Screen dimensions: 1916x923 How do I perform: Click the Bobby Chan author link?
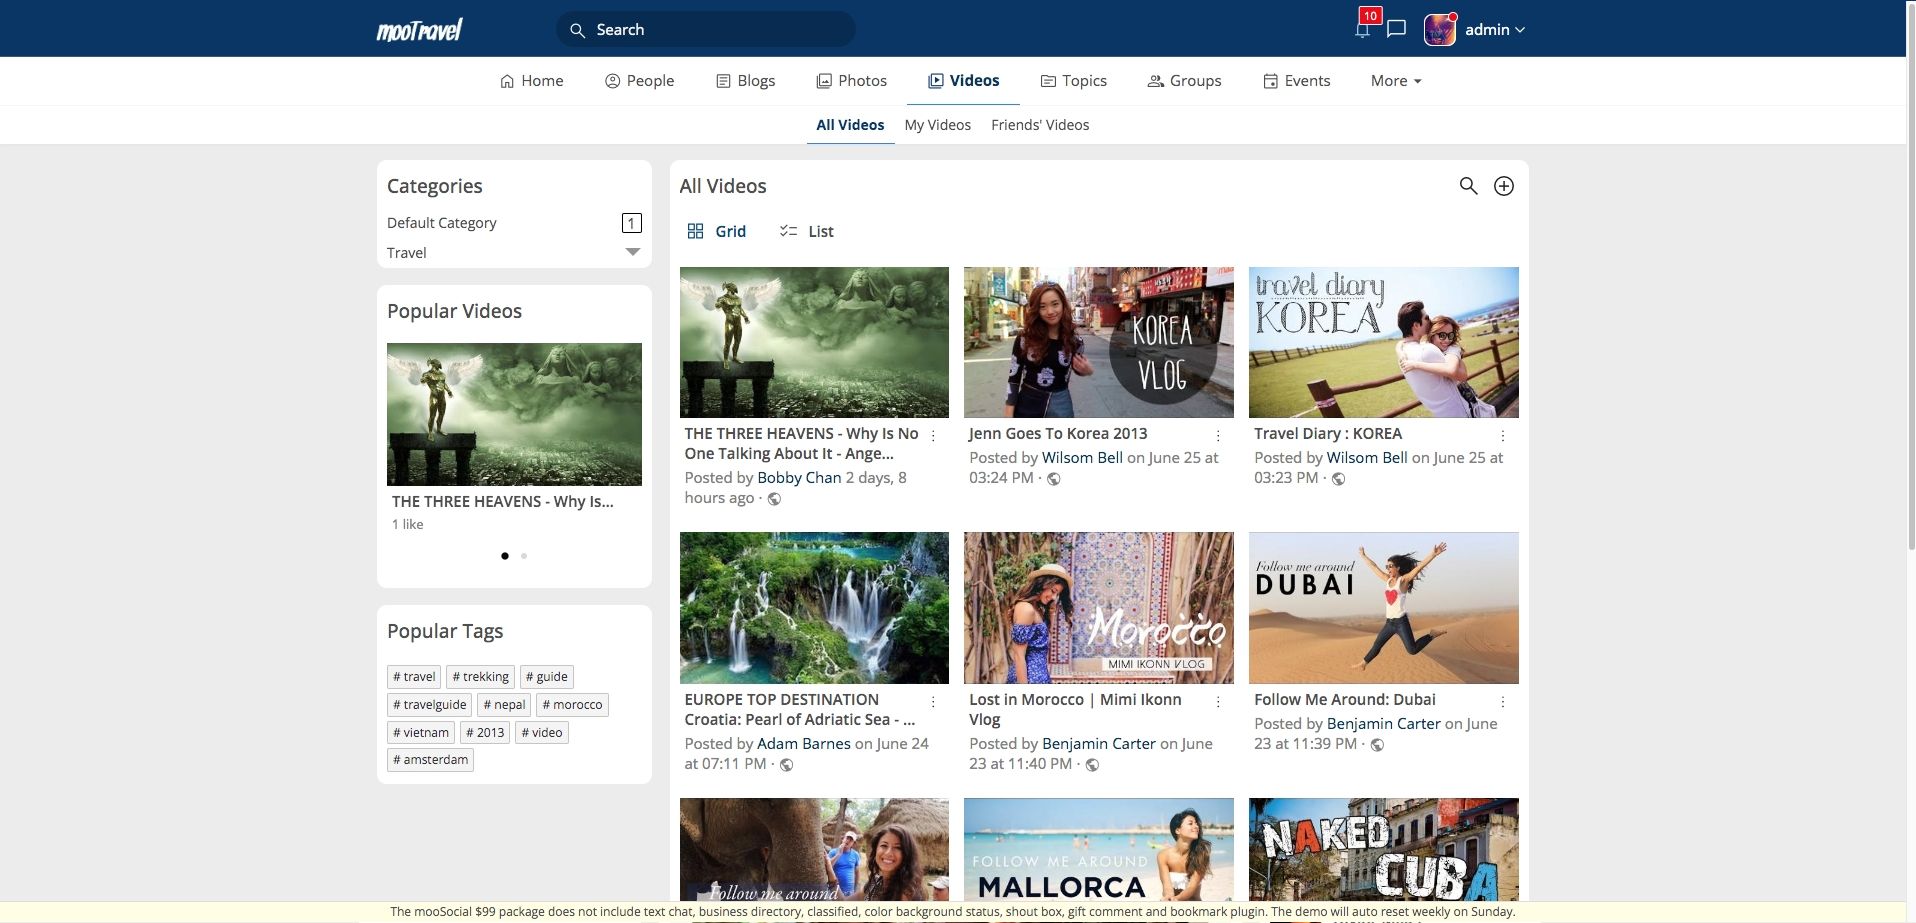[x=799, y=478]
